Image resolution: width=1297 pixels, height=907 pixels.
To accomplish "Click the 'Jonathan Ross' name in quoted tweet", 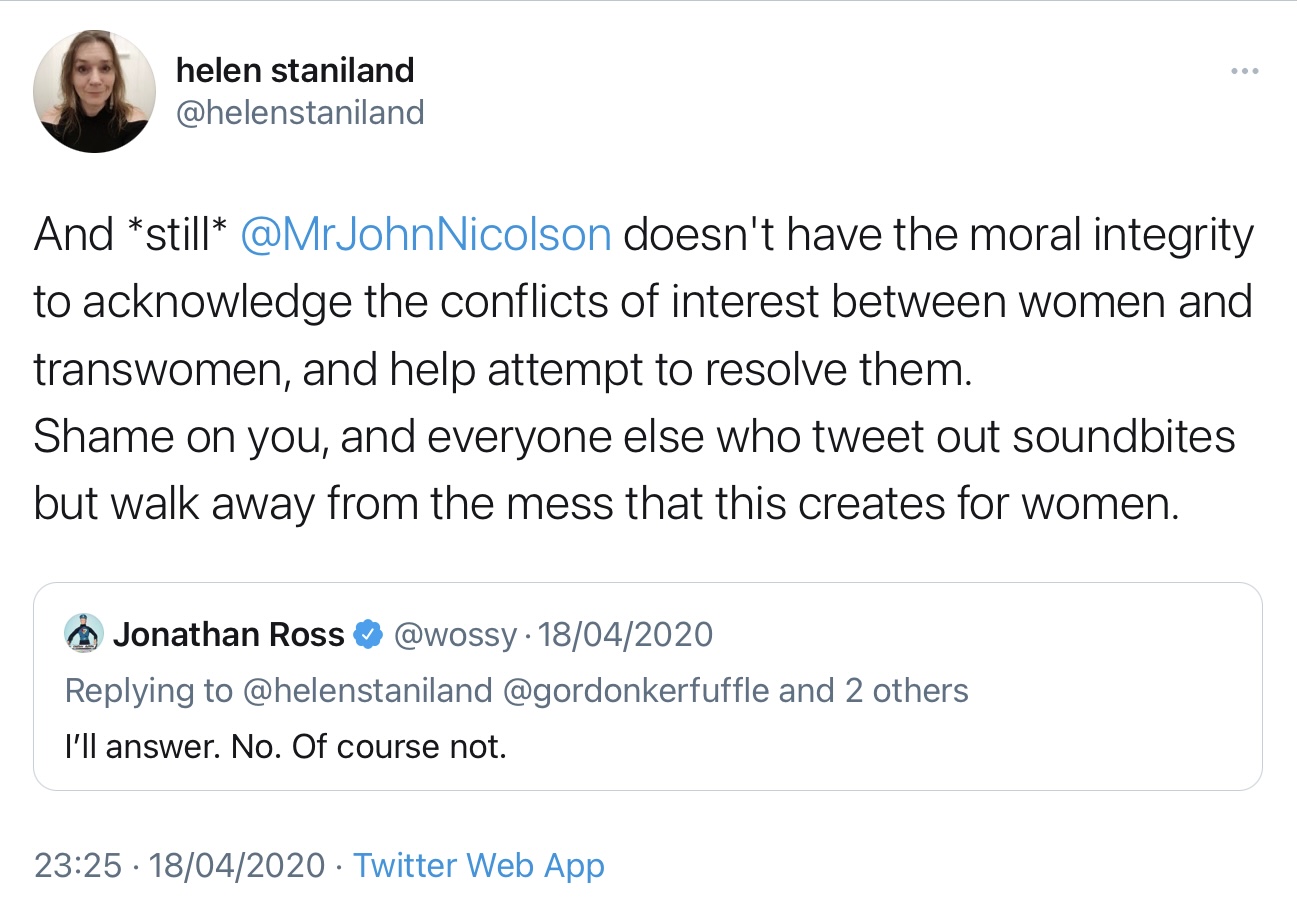I will [229, 634].
